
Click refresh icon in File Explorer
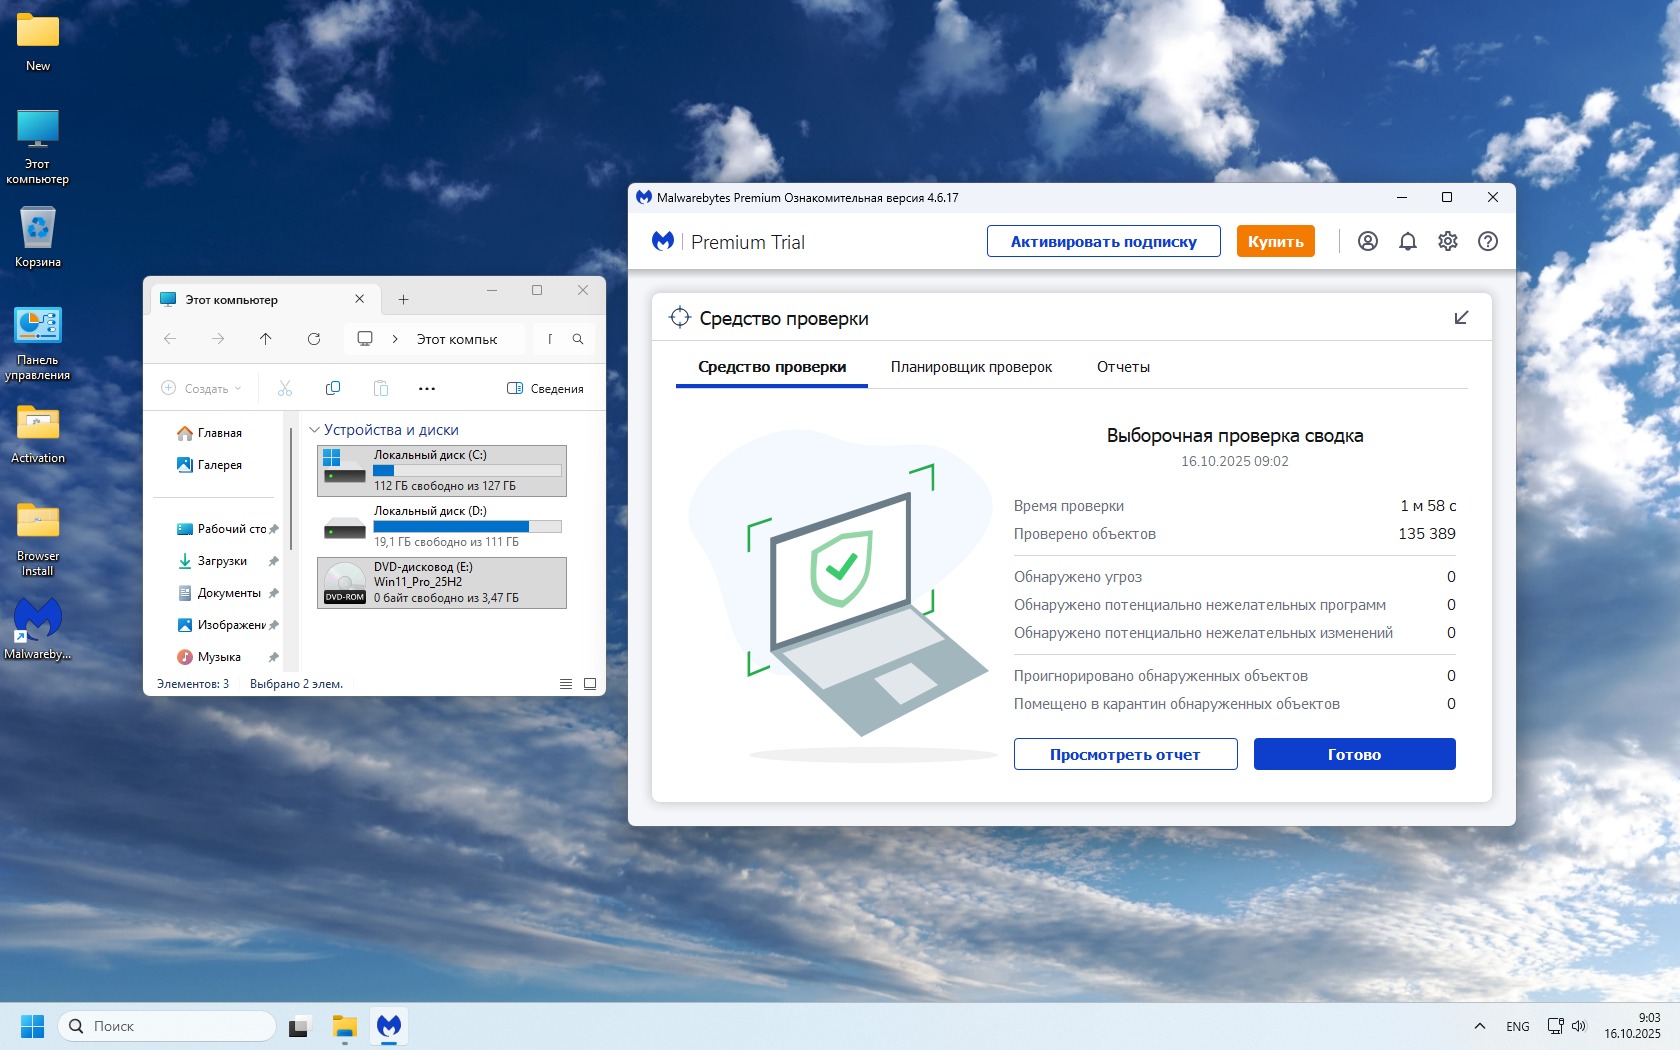[314, 339]
